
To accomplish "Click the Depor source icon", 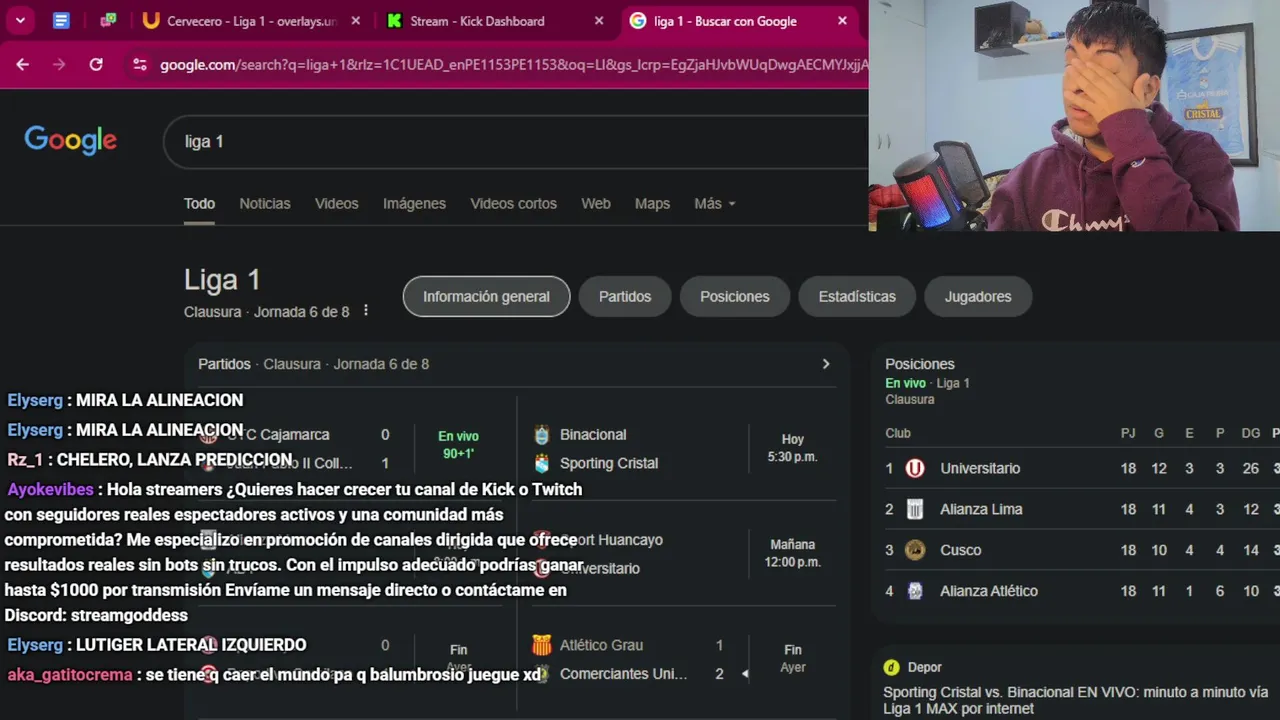I will (x=891, y=667).
